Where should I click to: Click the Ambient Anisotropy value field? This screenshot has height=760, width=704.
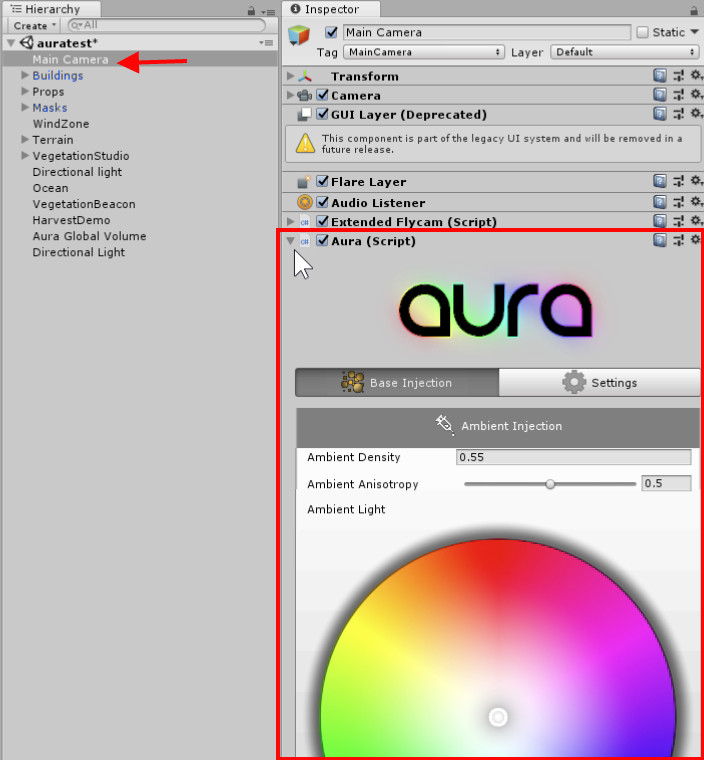click(x=666, y=483)
